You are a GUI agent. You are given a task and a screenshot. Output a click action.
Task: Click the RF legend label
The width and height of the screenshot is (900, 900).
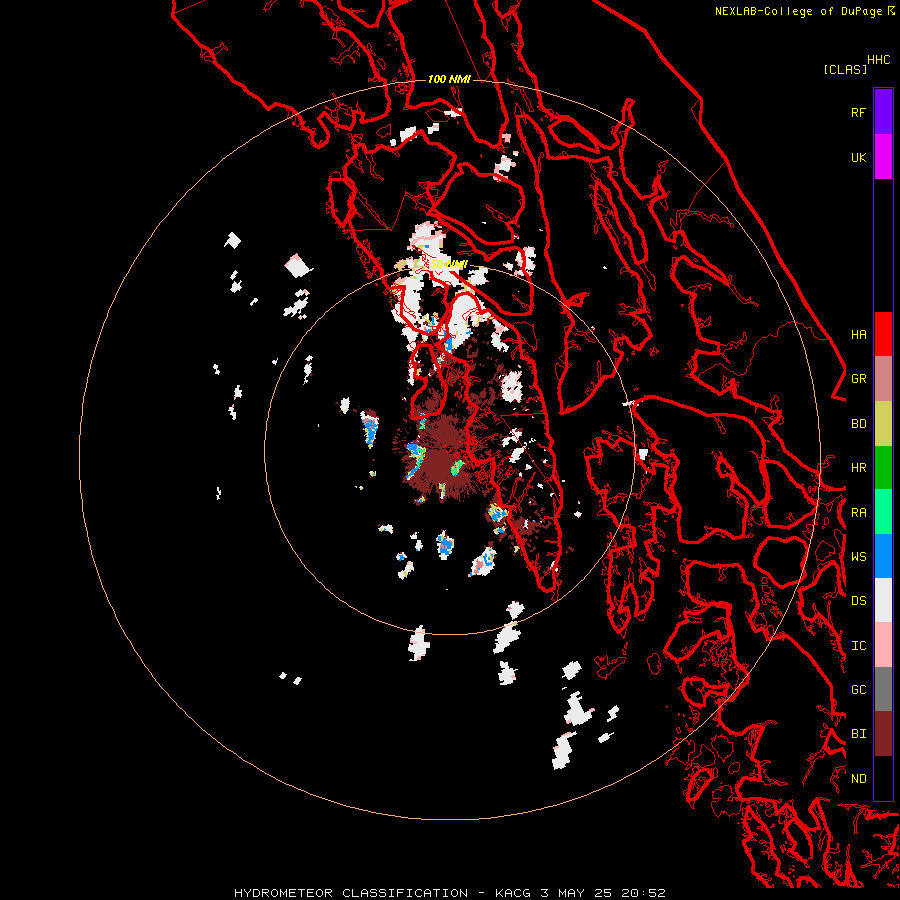[x=858, y=112]
